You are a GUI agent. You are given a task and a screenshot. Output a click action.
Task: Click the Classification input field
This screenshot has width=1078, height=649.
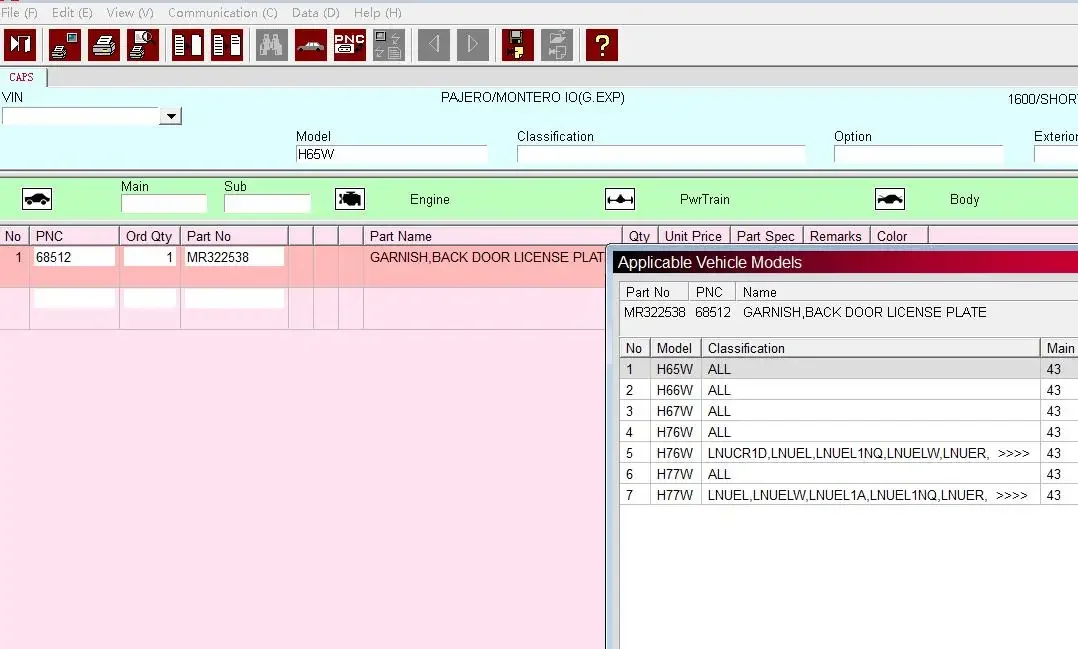point(661,154)
